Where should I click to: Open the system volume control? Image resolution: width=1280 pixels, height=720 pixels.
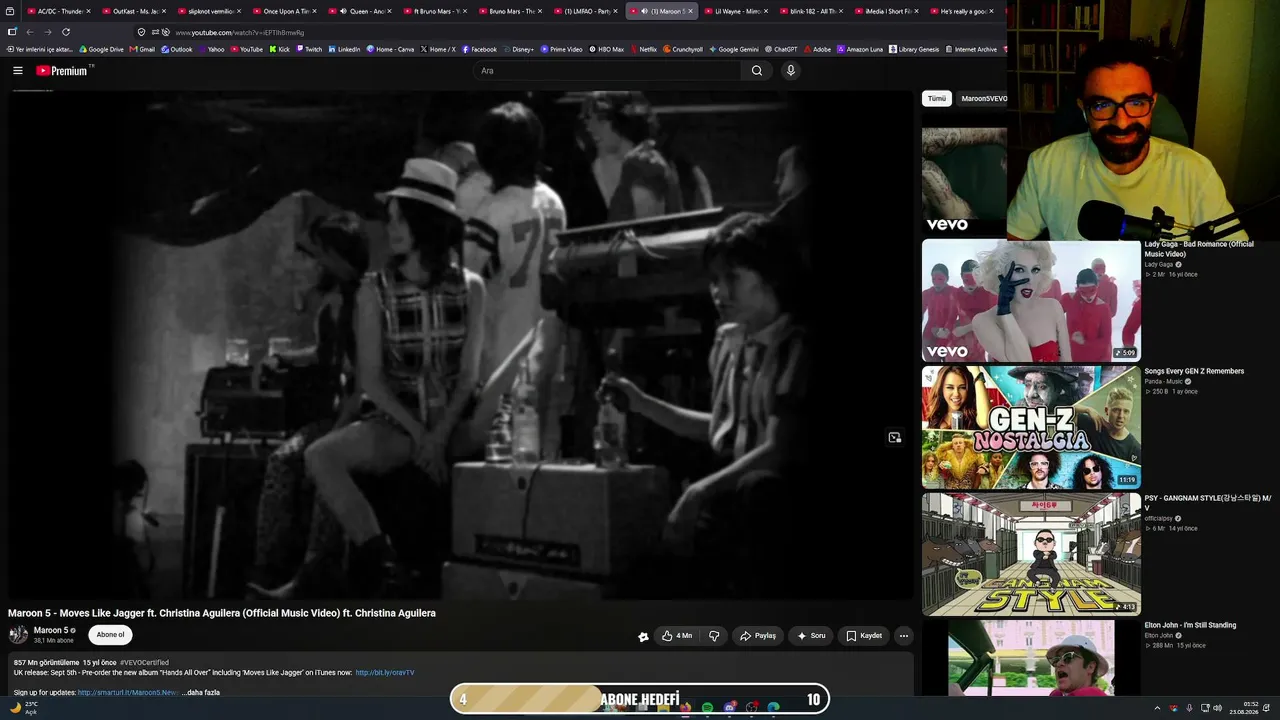pyautogui.click(x=1217, y=708)
